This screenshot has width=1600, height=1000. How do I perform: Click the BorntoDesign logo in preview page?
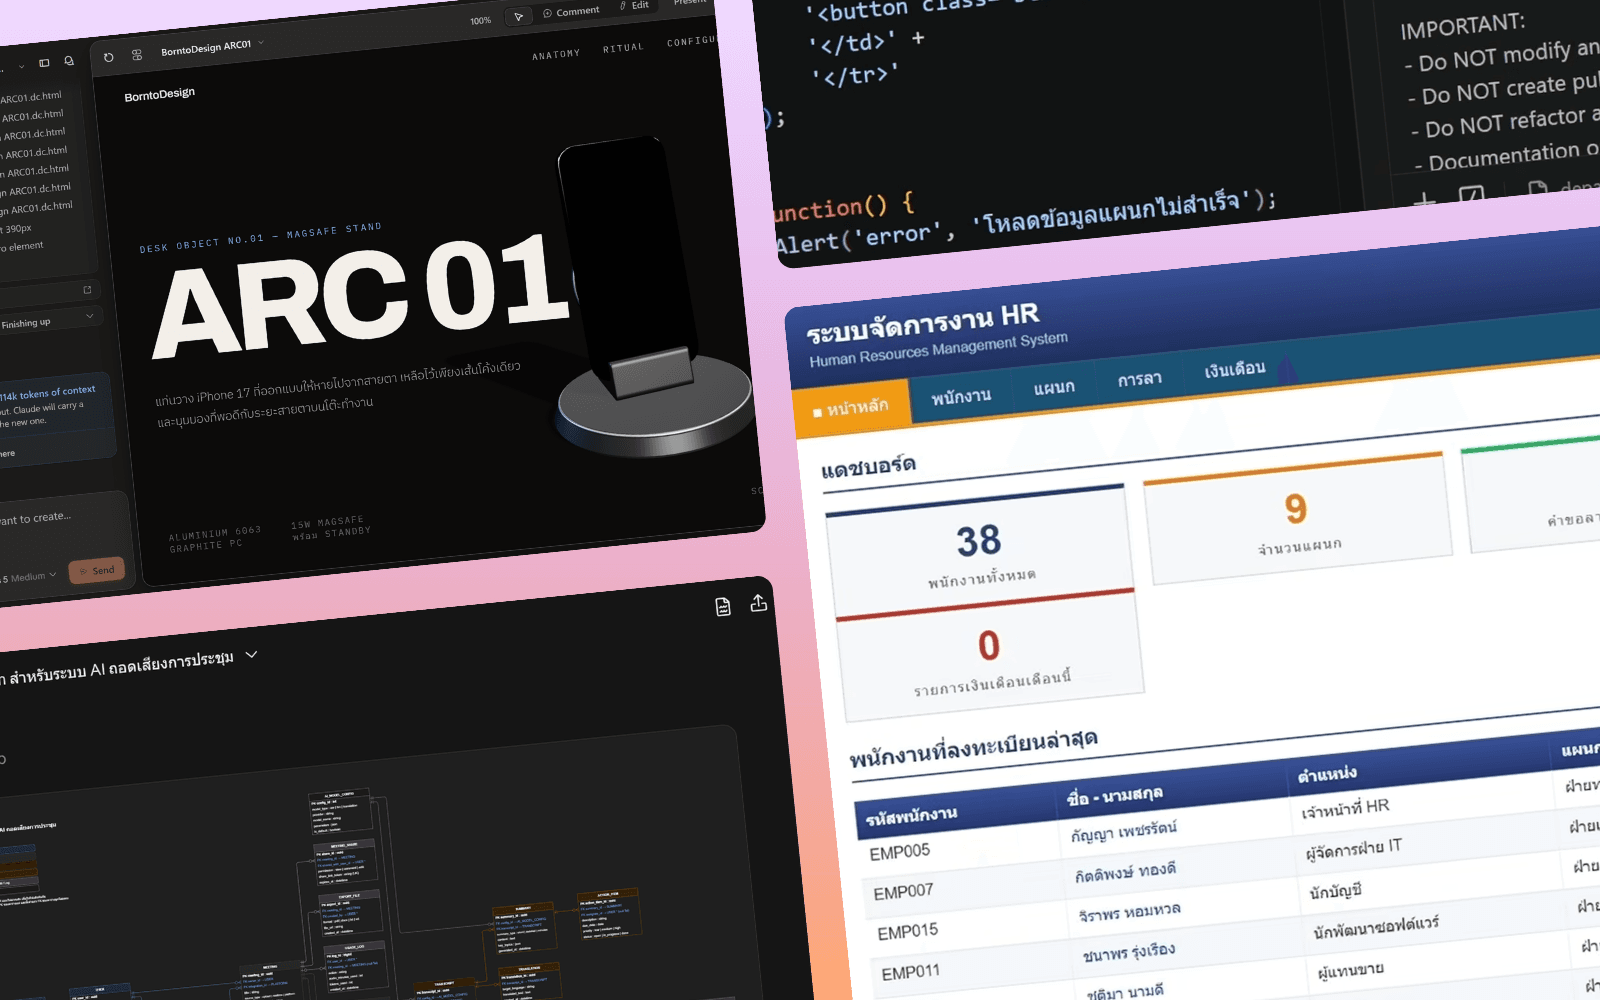click(x=160, y=95)
